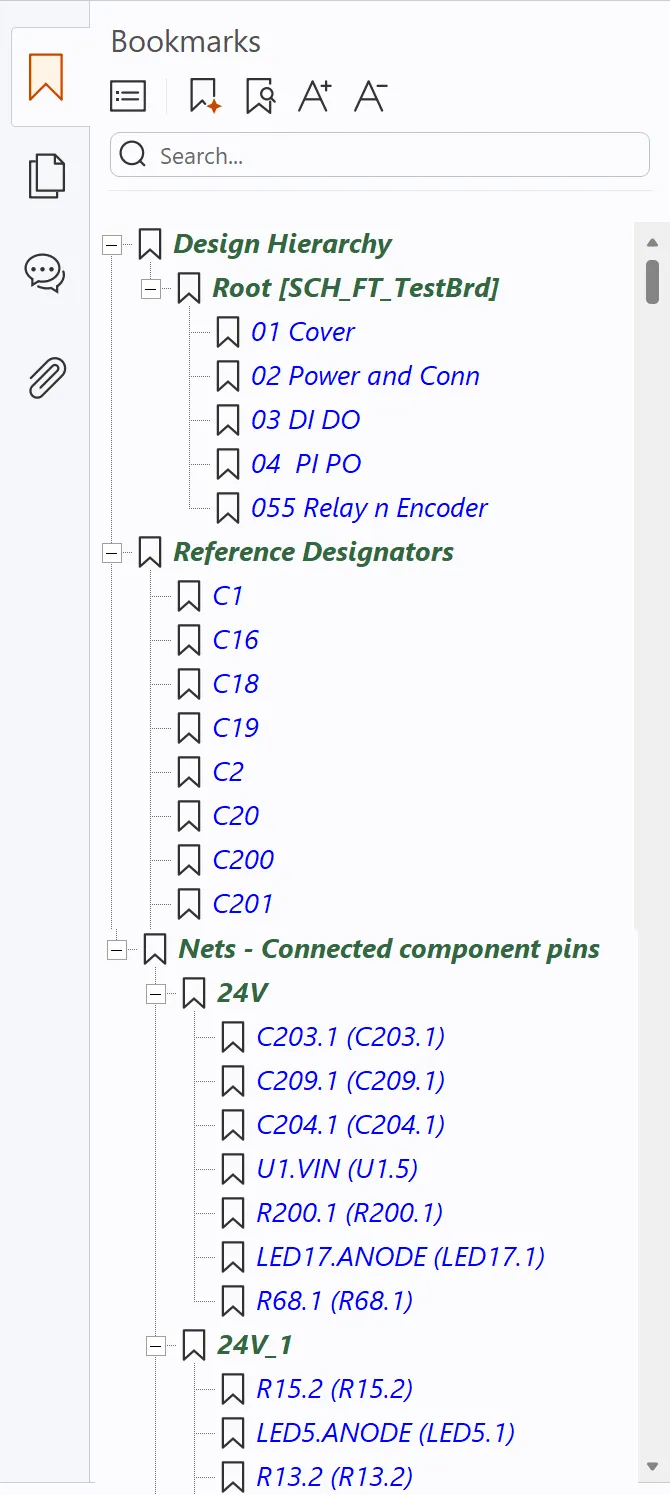Jump to U1.VIN (U1.5) pin bookmark
The image size is (670, 1495).
[x=337, y=1168]
